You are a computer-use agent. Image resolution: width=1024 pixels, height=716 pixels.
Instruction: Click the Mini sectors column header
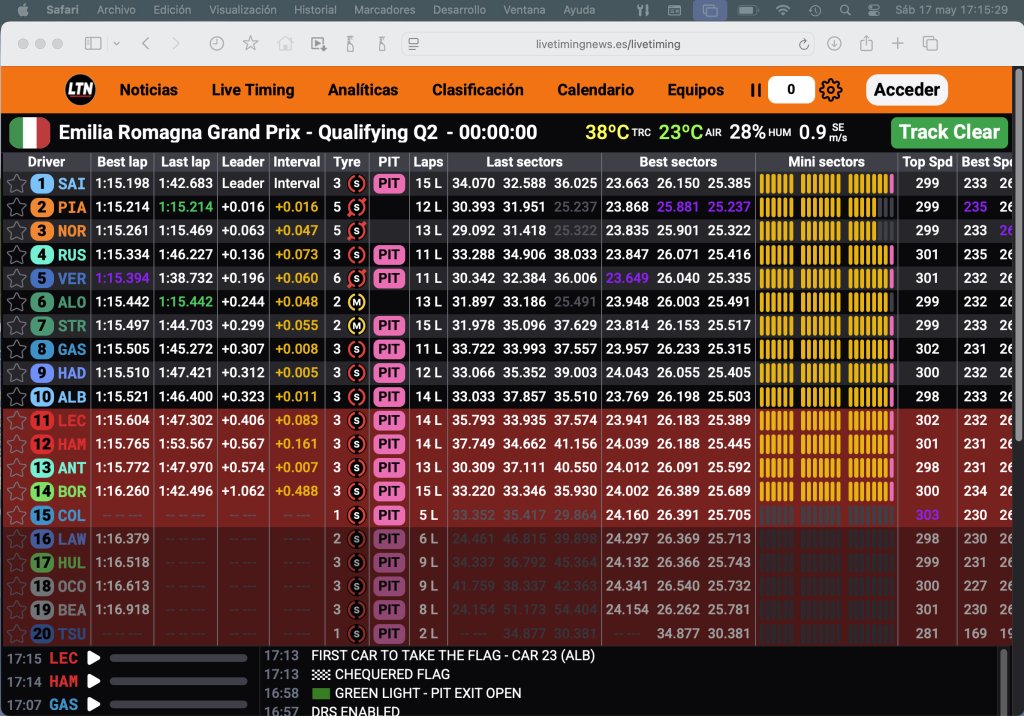pyautogui.click(x=826, y=162)
